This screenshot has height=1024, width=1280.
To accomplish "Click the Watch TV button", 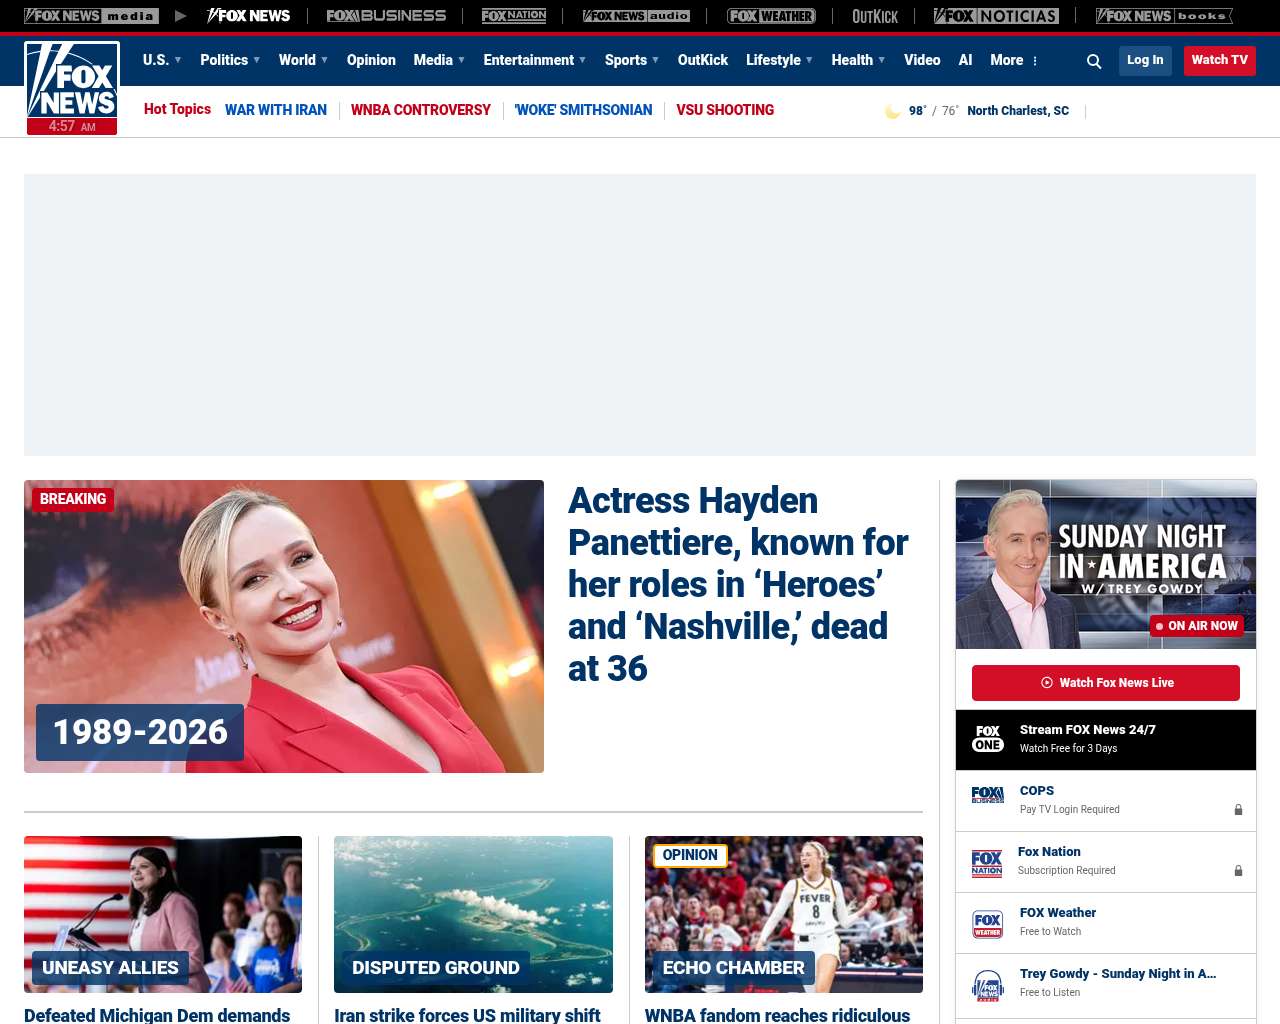I will [x=1220, y=60].
